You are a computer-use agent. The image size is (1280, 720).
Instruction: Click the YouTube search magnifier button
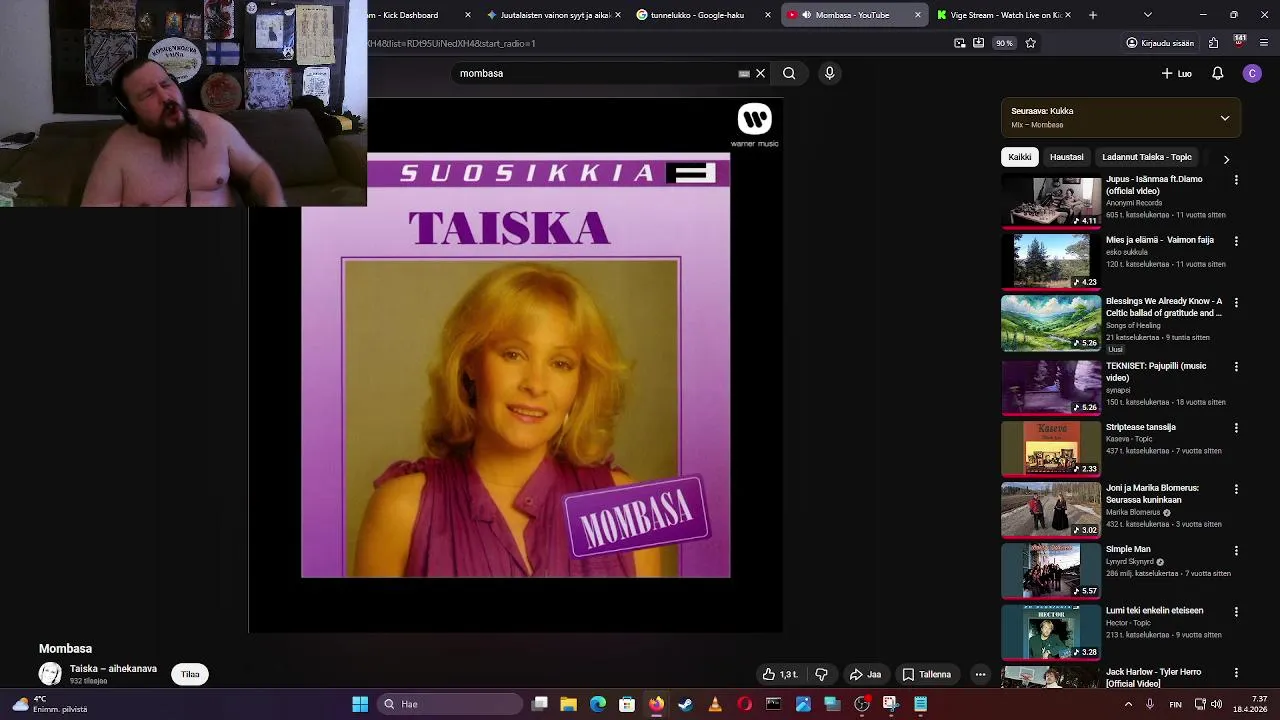coord(789,73)
